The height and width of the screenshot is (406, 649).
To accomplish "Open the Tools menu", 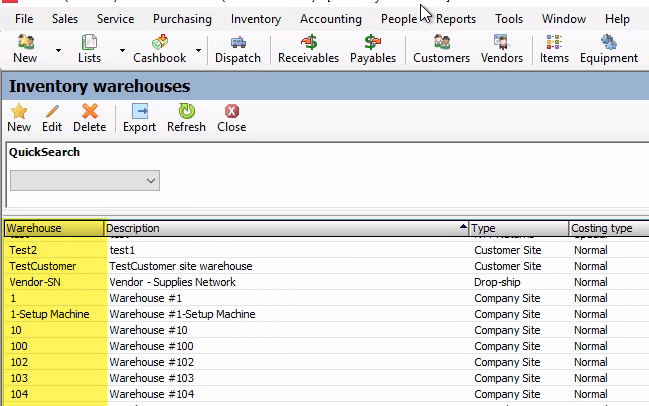I will (509, 19).
